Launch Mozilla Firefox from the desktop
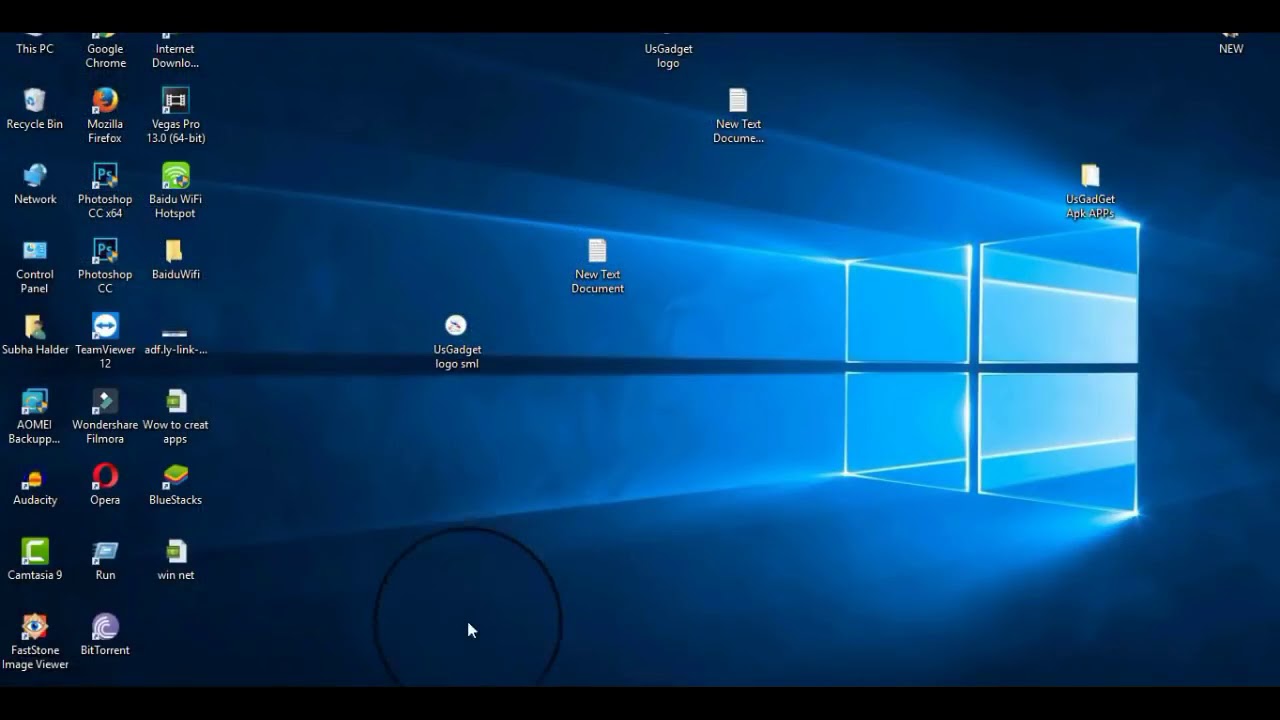Image resolution: width=1280 pixels, height=720 pixels. (105, 116)
